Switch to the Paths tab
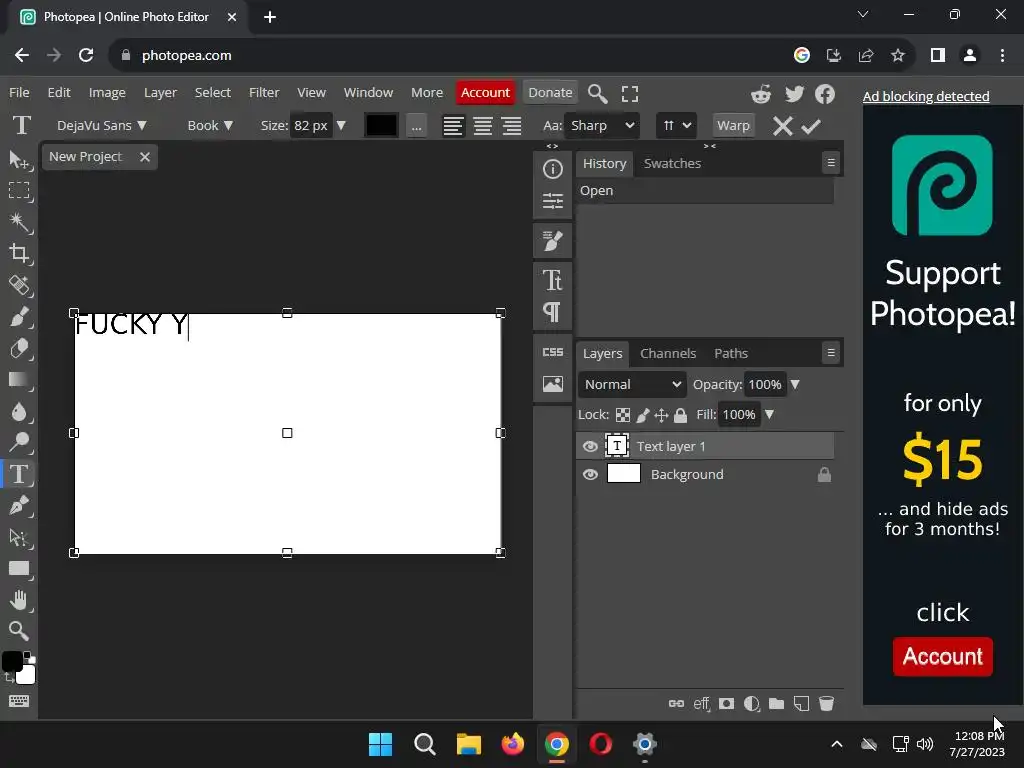The width and height of the screenshot is (1024, 768). 731,353
